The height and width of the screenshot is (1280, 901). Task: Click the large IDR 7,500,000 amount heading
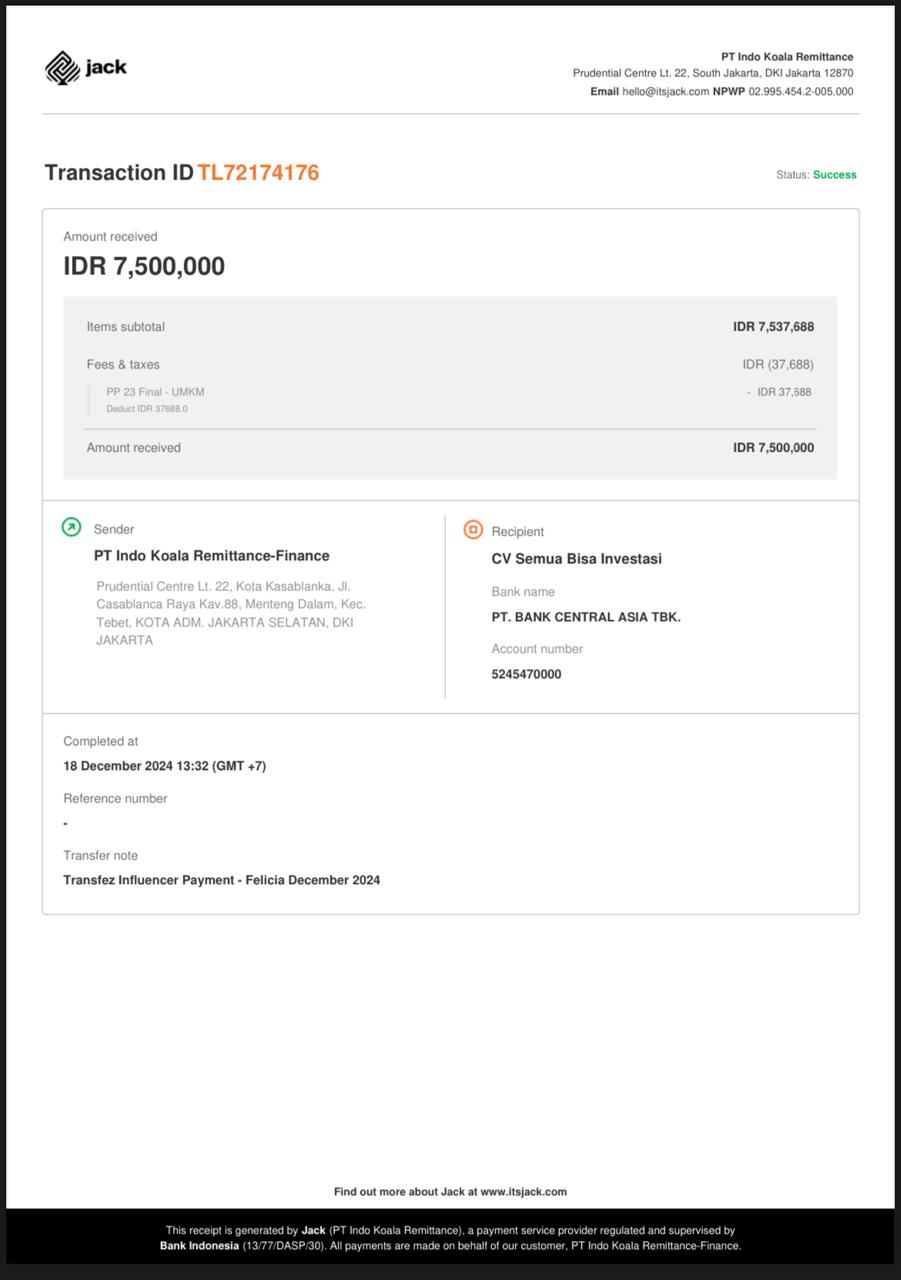tap(144, 266)
